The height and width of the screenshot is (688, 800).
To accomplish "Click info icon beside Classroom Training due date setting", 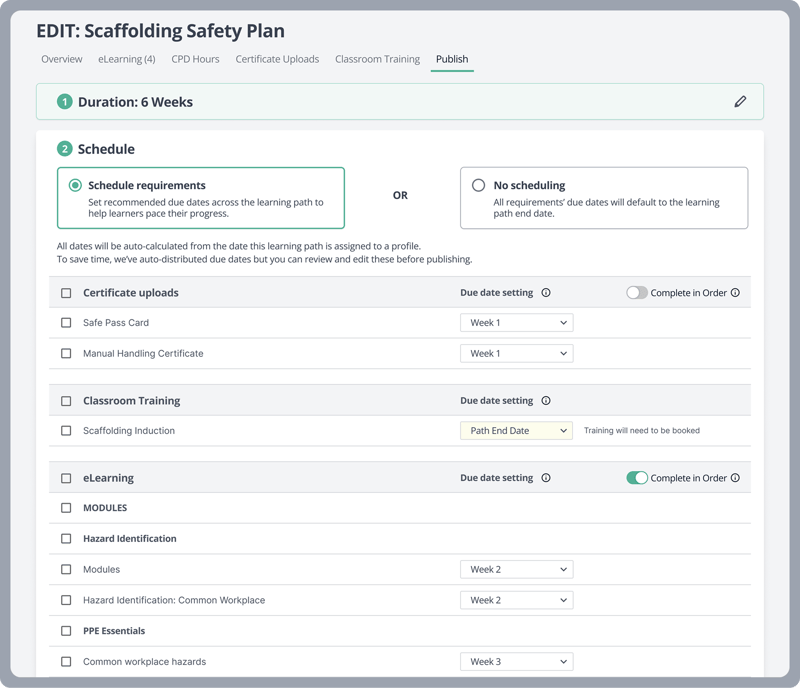I will [x=546, y=401].
